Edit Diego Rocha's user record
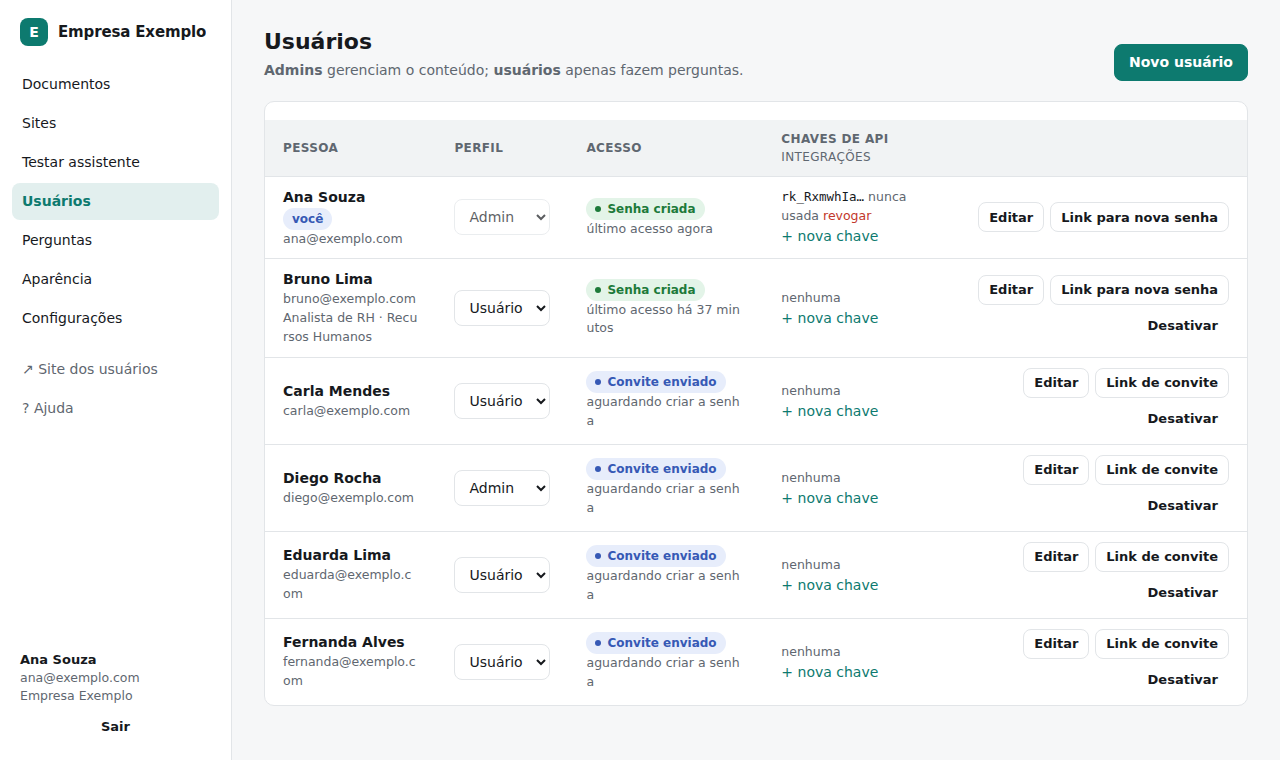 (x=1056, y=470)
